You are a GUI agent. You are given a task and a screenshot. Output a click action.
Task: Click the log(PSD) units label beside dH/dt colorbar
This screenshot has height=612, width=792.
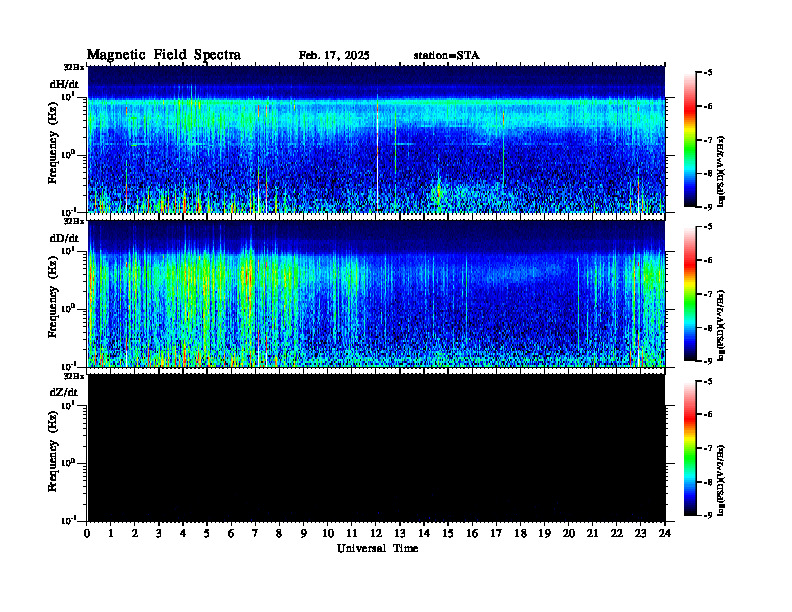coord(721,171)
